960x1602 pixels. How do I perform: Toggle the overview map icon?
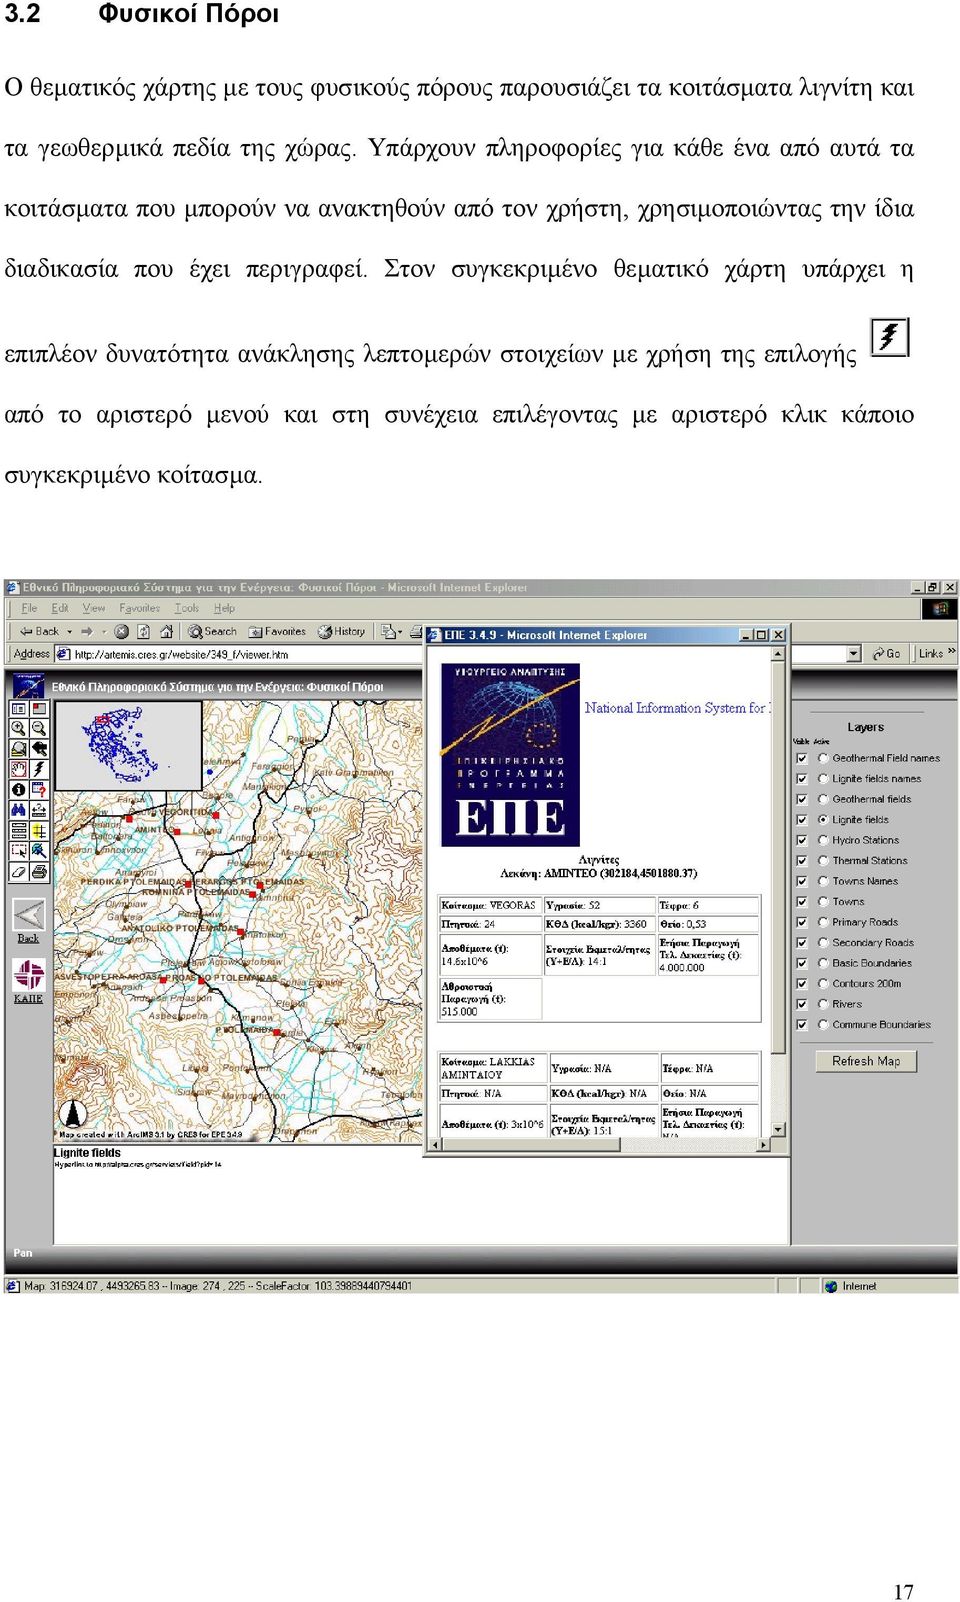[x=39, y=709]
